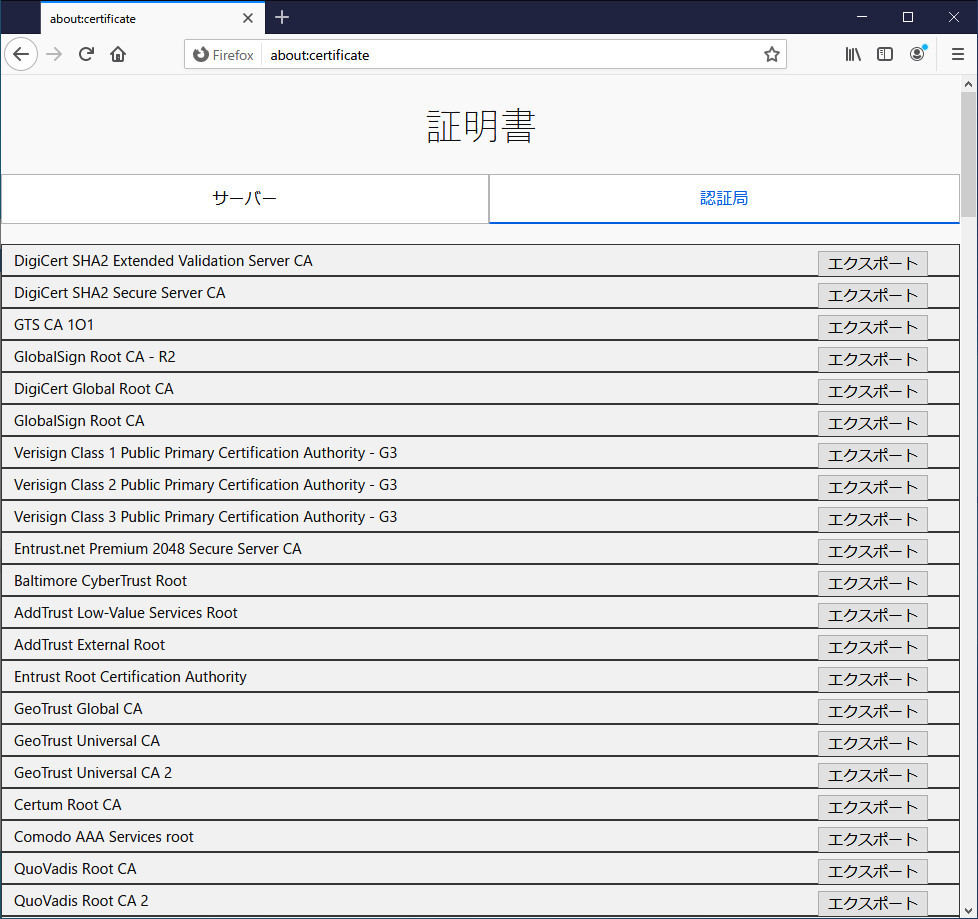
Task: Click the scrollbar up arrow
Action: 968,84
